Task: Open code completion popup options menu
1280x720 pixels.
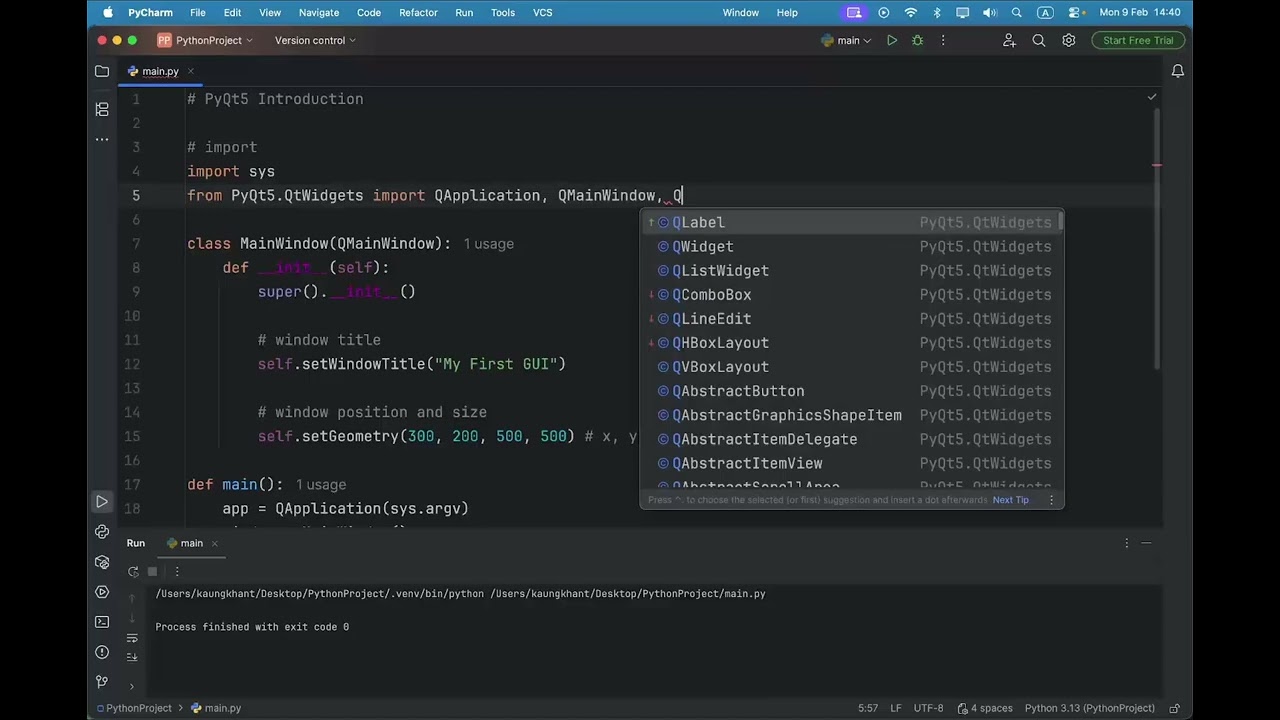Action: click(1051, 500)
